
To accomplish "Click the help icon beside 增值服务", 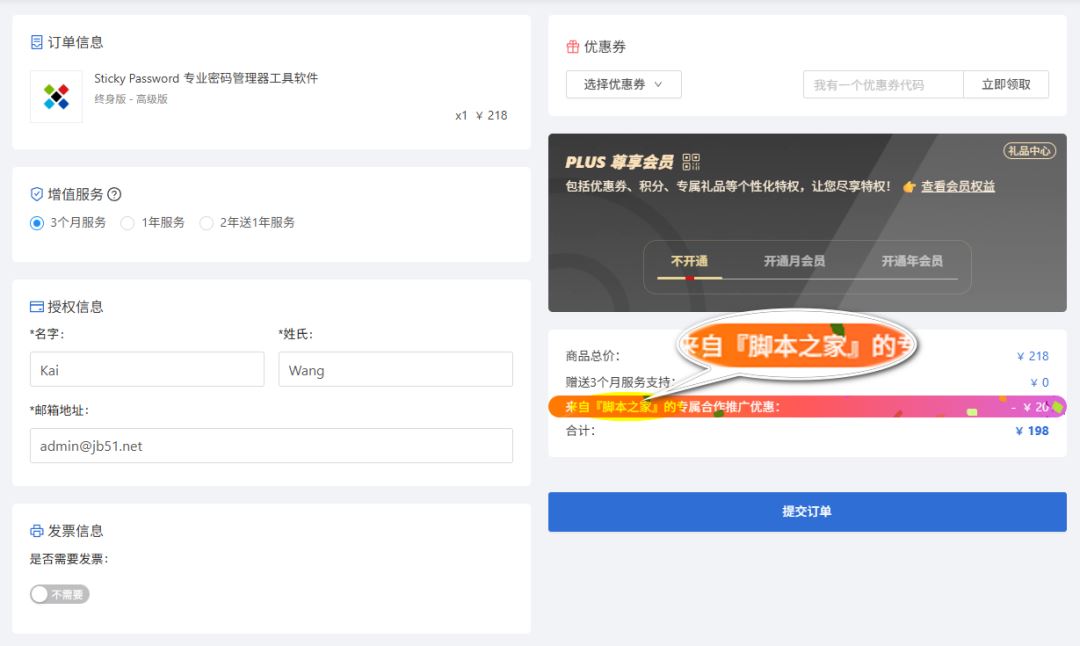I will pyautogui.click(x=114, y=195).
